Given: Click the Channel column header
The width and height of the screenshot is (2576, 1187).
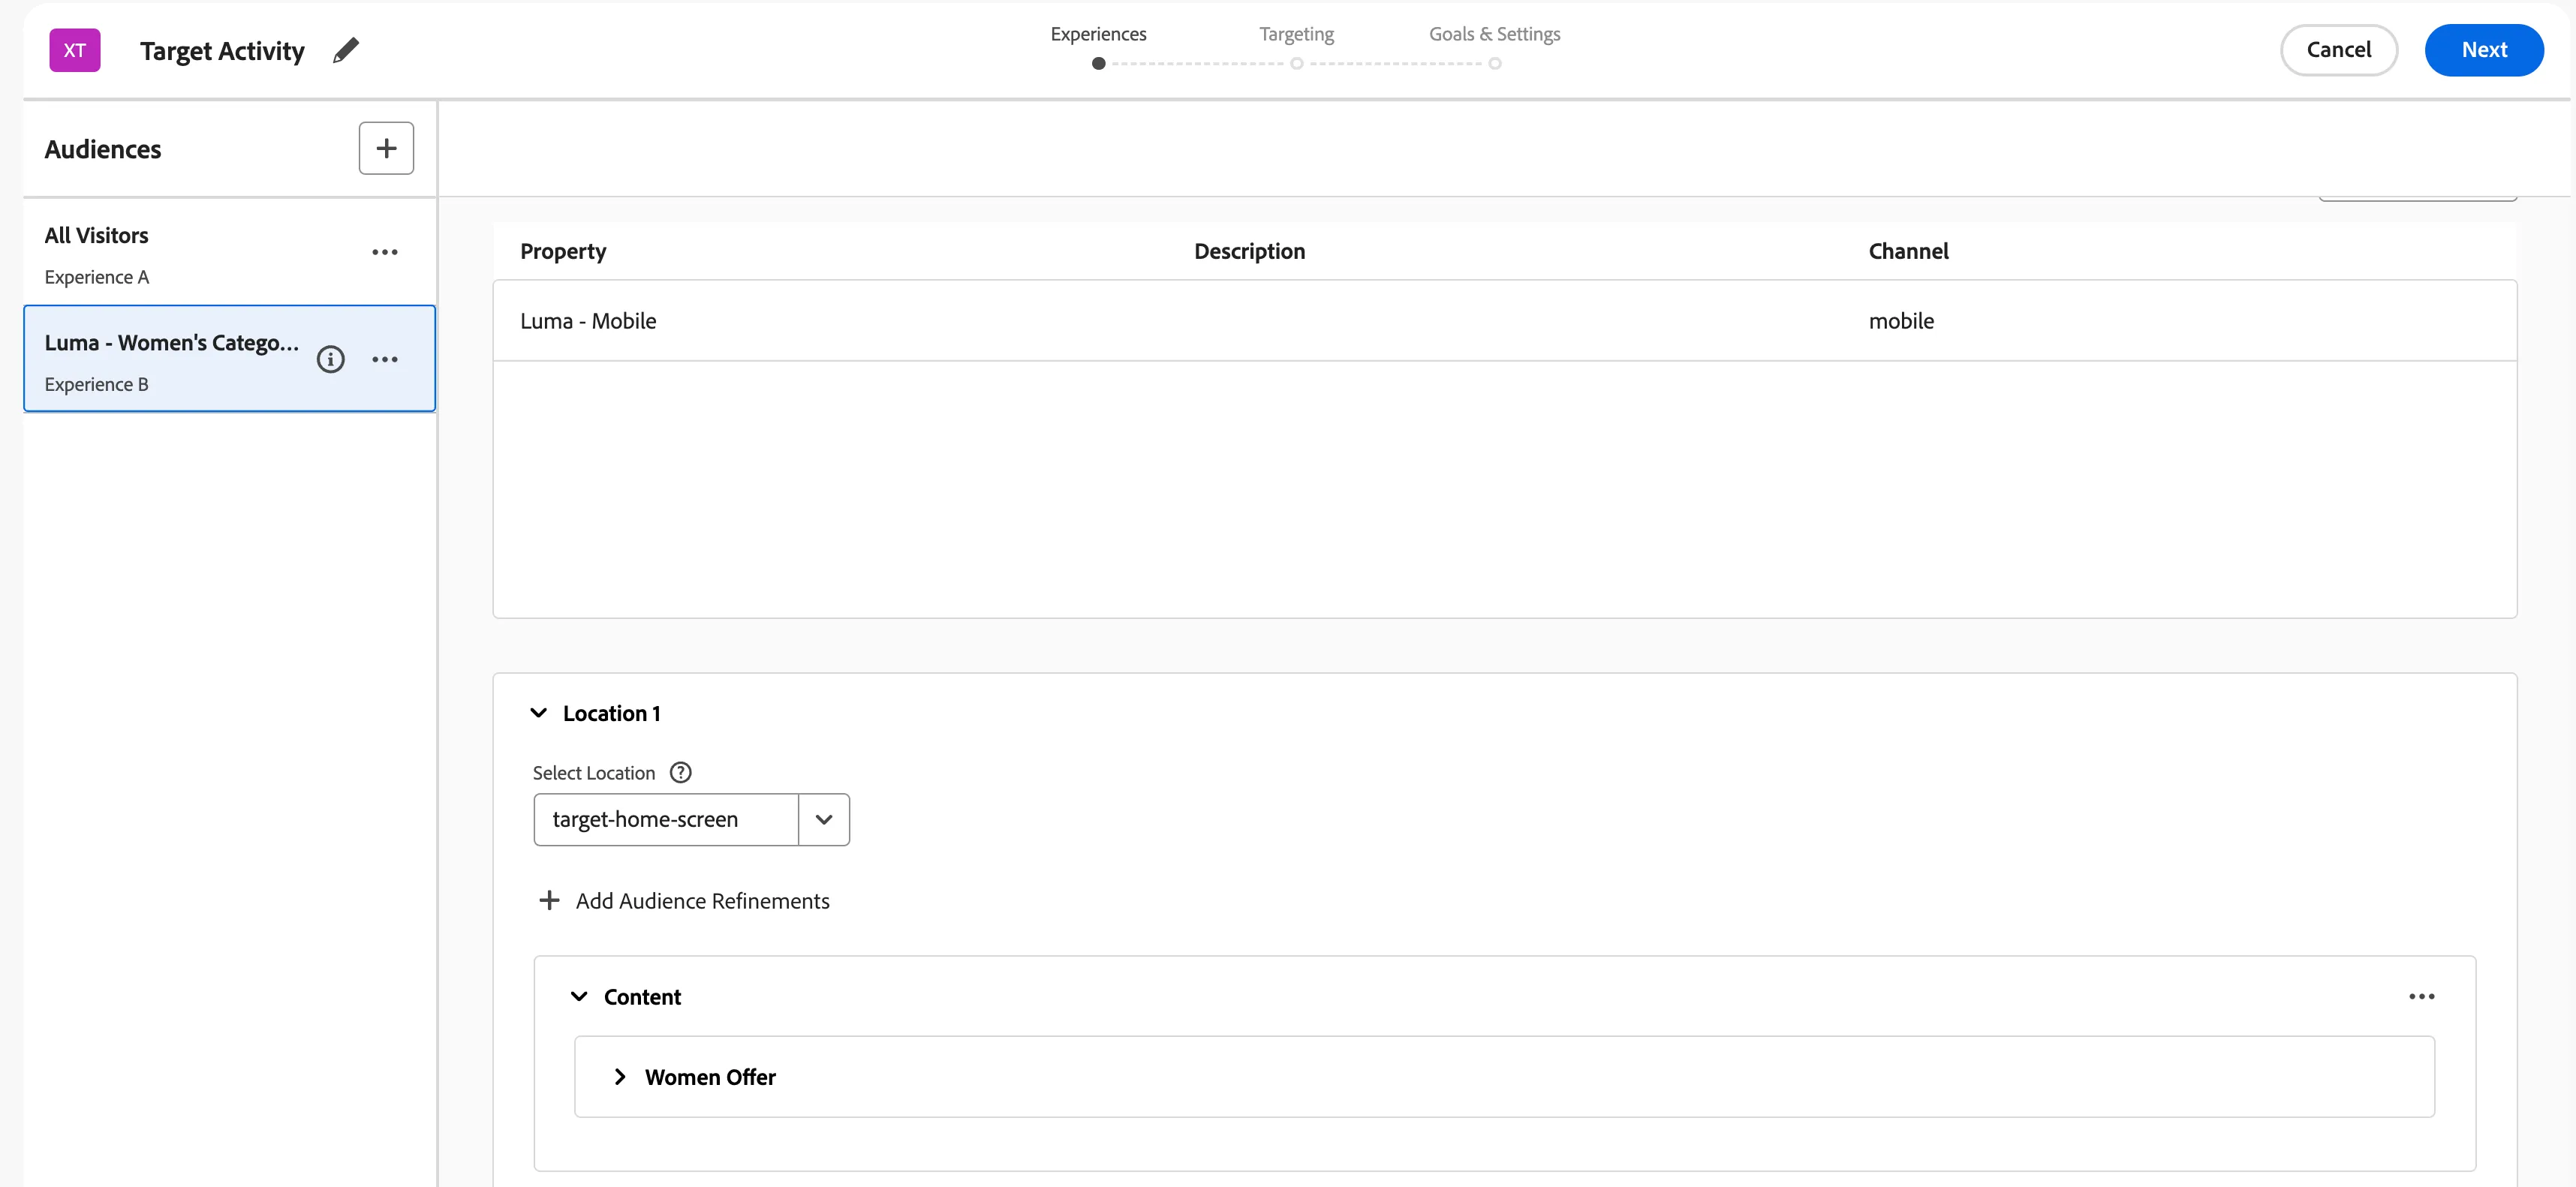Looking at the screenshot, I should [1908, 251].
